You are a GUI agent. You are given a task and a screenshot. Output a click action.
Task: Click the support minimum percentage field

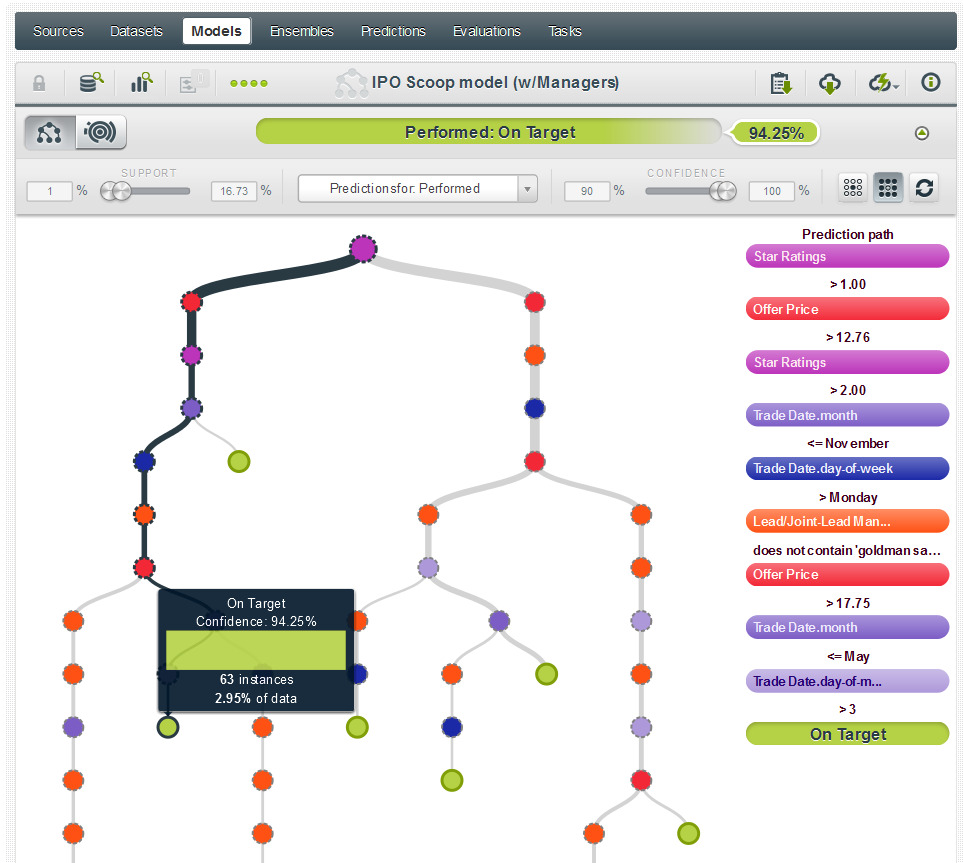coord(49,190)
